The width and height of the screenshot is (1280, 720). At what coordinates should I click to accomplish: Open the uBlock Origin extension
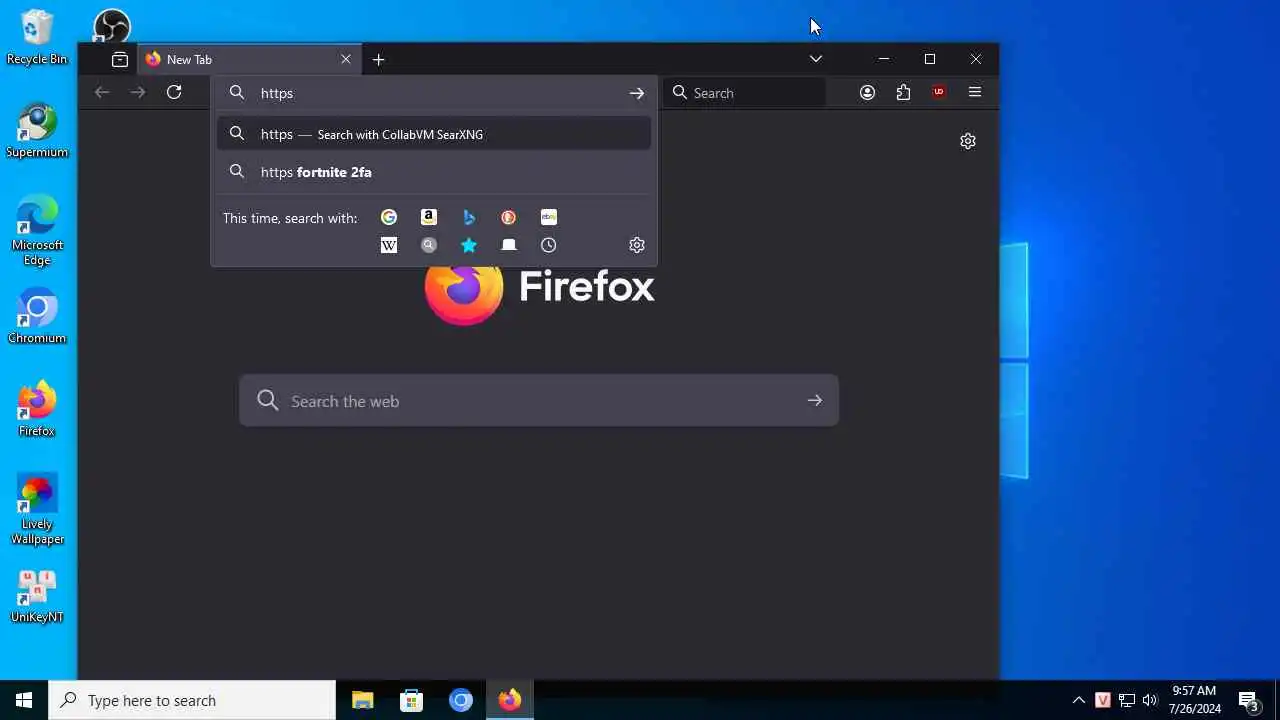tap(939, 93)
